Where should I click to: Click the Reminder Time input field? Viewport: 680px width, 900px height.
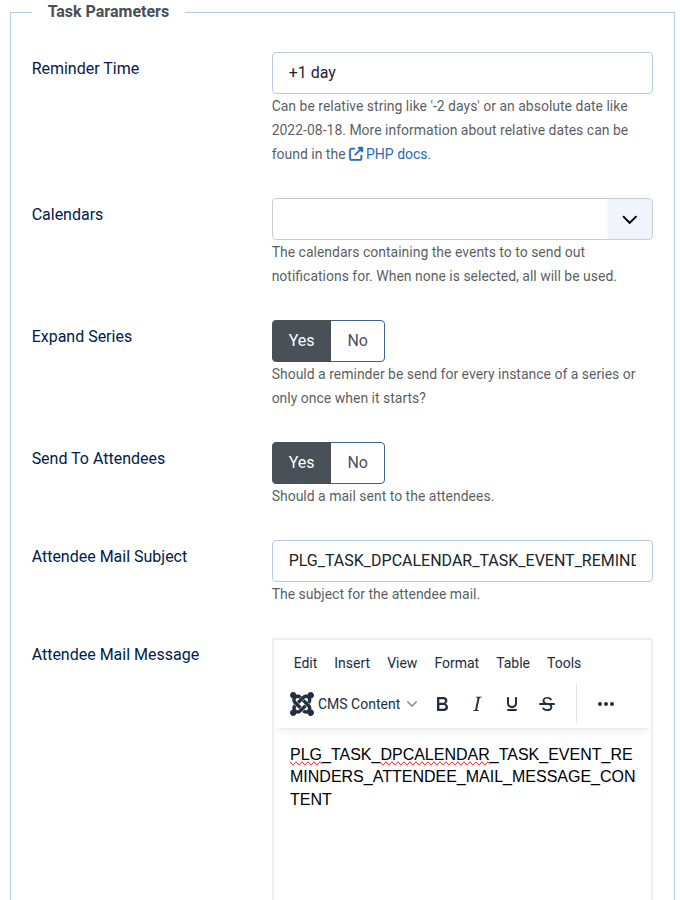(462, 73)
